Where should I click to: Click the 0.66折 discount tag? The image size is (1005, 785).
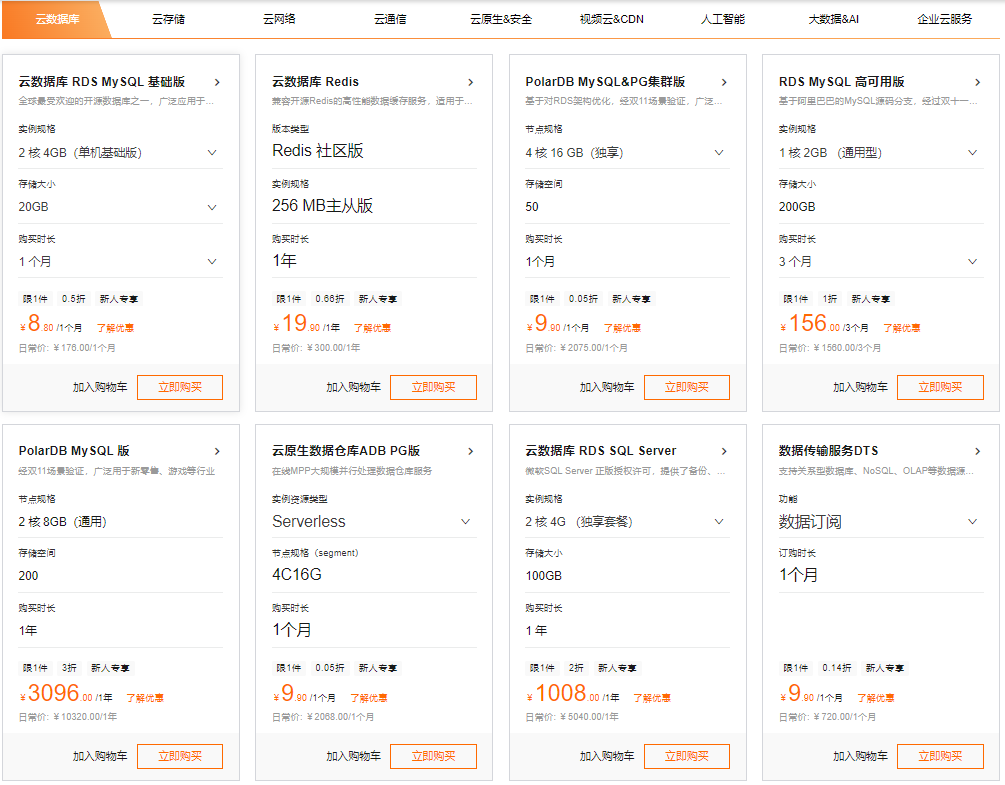[x=330, y=299]
